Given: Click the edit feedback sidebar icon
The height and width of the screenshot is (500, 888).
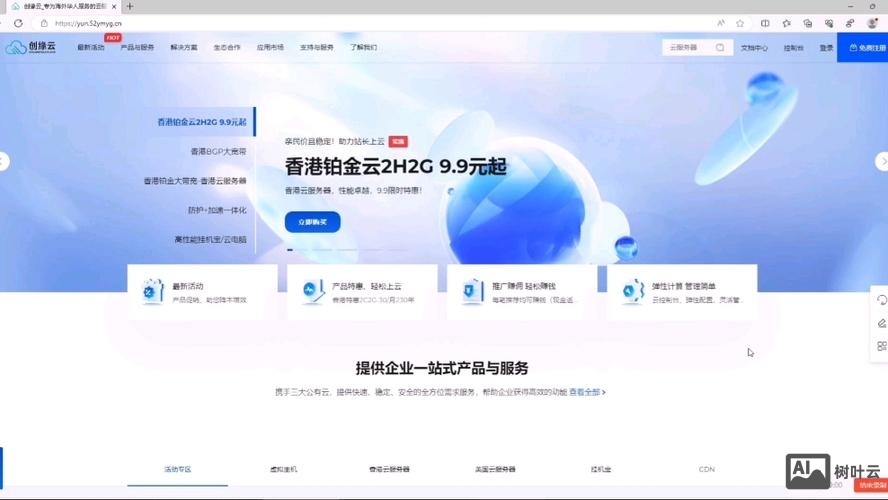Looking at the screenshot, I should [881, 323].
